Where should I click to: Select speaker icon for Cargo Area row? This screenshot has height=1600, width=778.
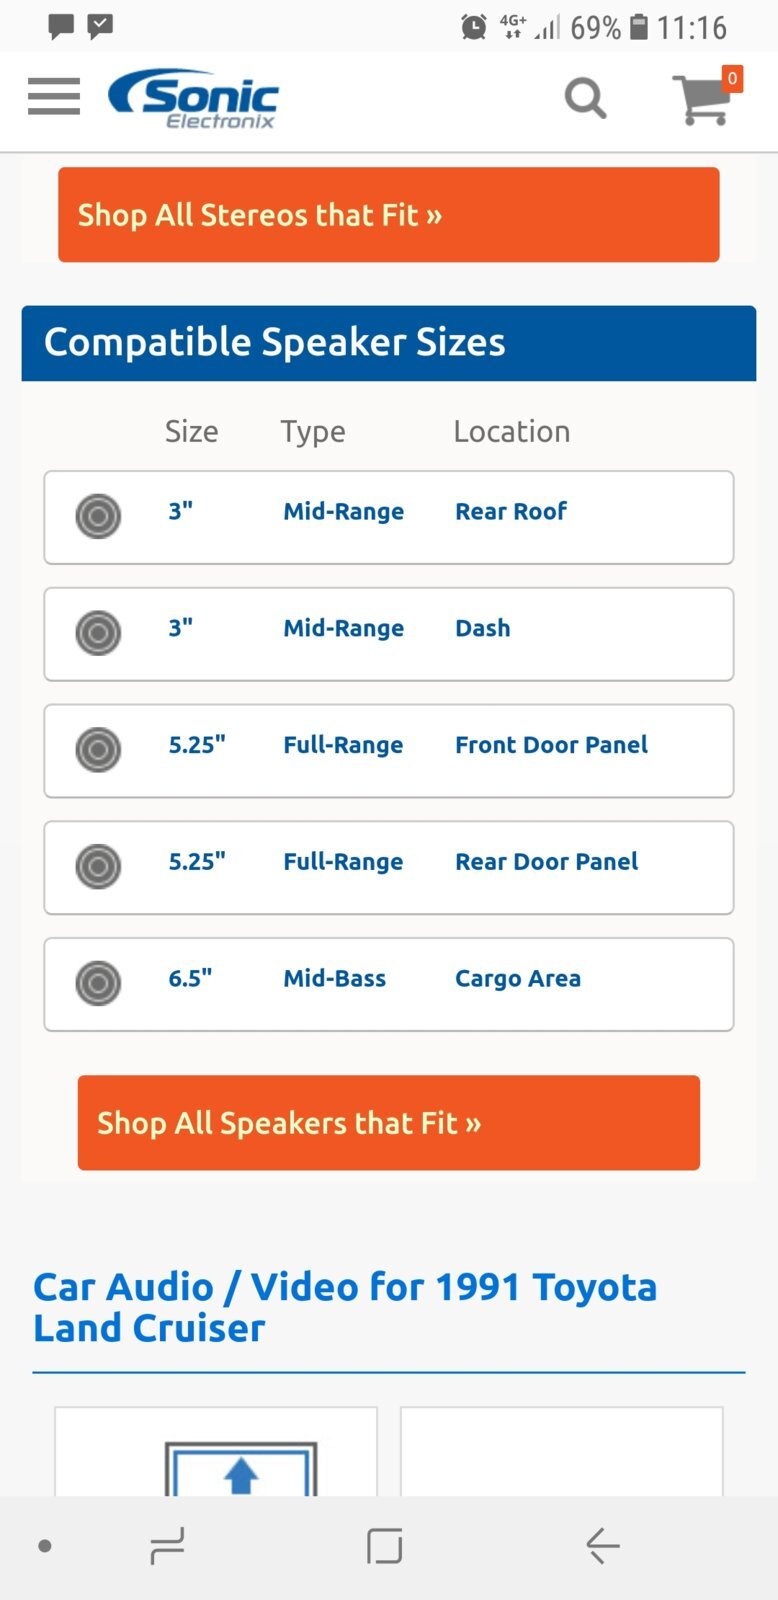[98, 983]
